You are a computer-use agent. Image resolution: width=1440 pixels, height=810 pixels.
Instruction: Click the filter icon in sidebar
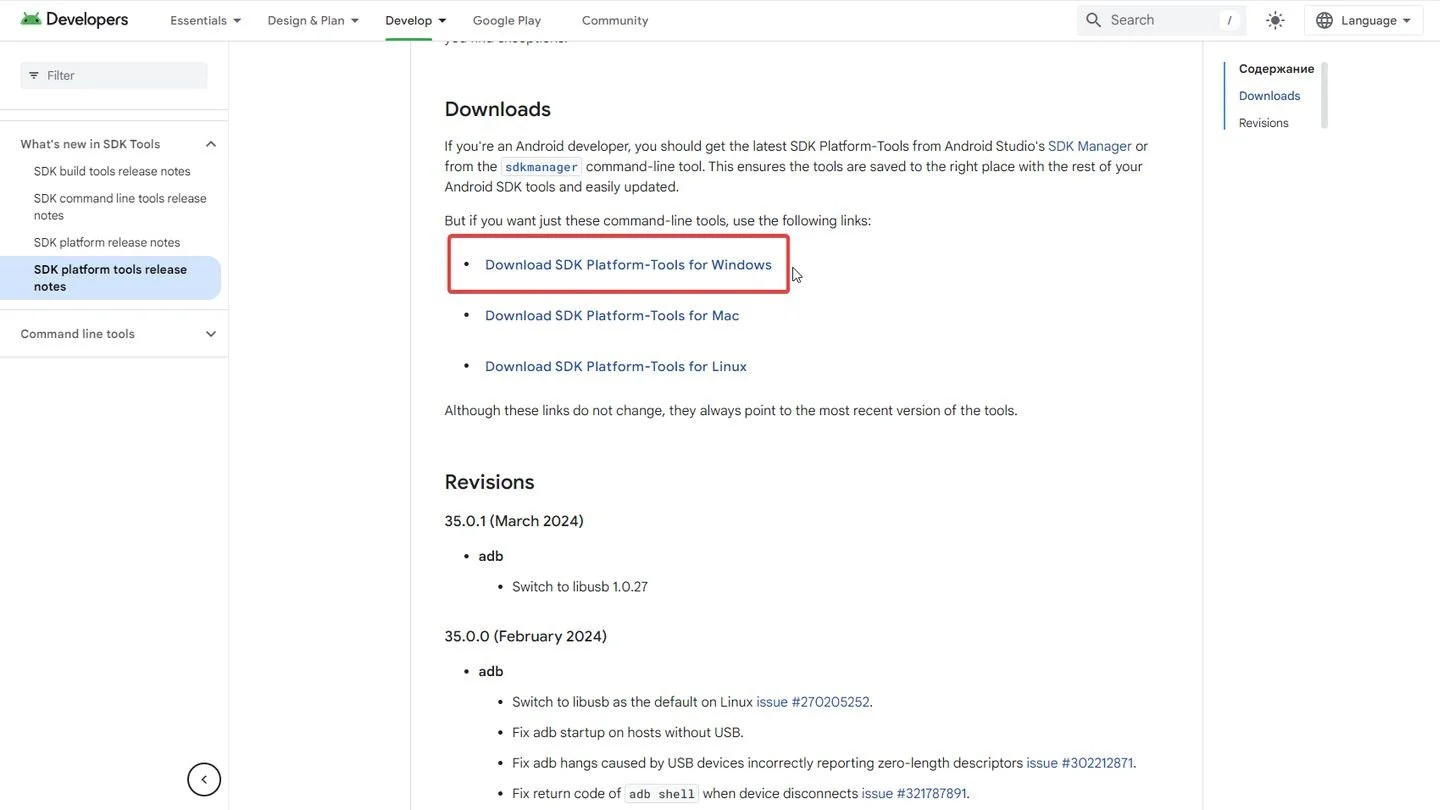(x=34, y=75)
